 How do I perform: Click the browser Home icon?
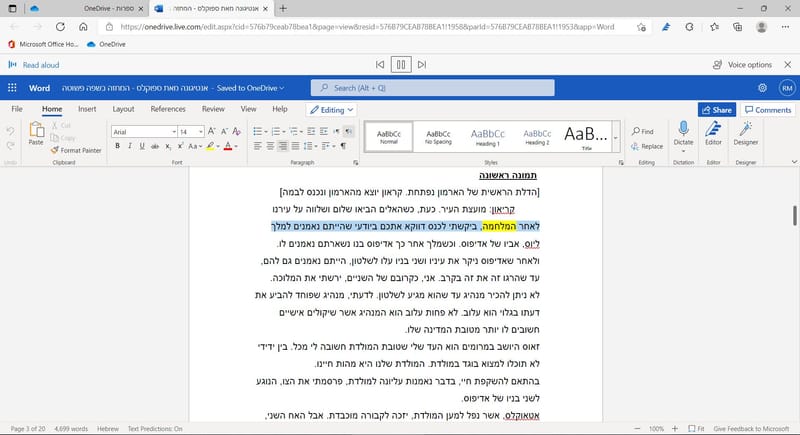click(x=83, y=27)
